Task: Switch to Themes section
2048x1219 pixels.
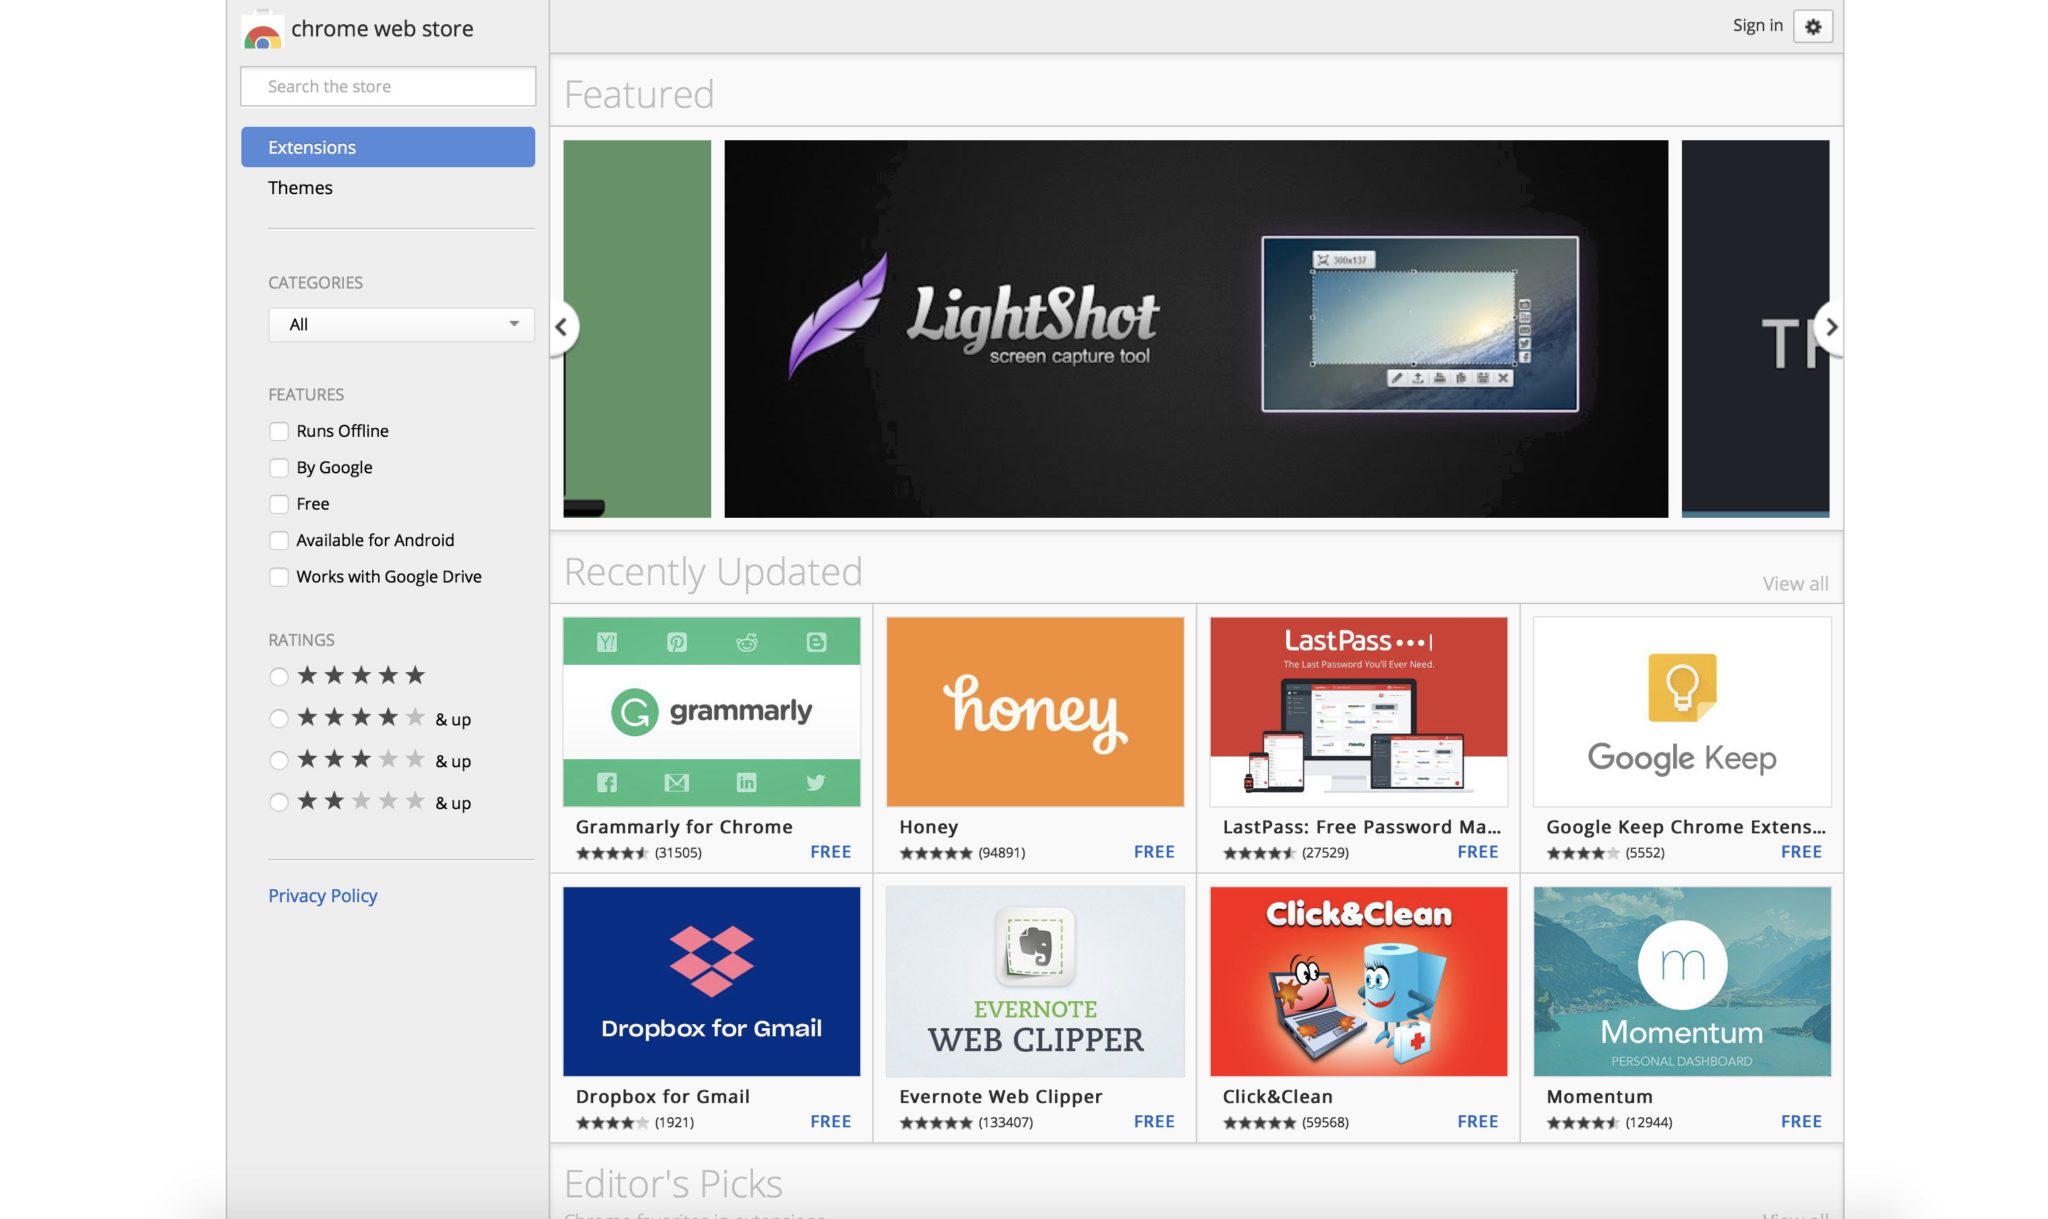Action: (300, 188)
